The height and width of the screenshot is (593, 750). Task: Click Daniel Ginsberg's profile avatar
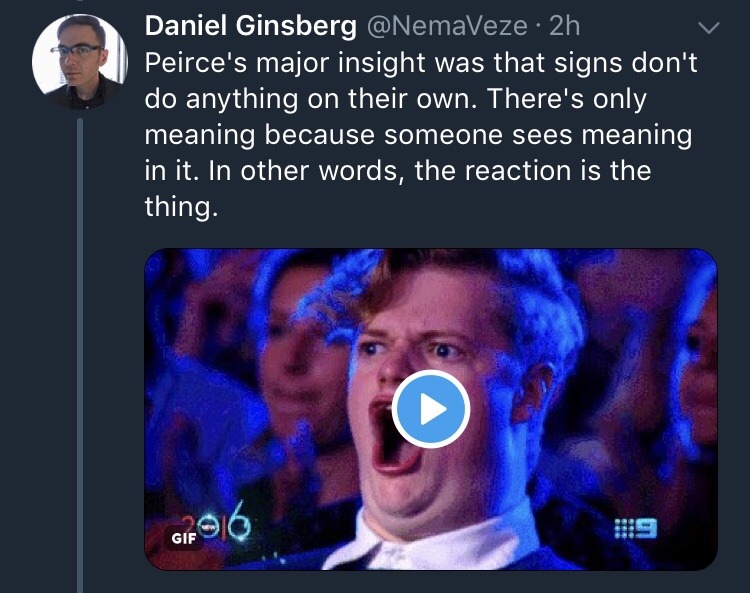tap(80, 63)
